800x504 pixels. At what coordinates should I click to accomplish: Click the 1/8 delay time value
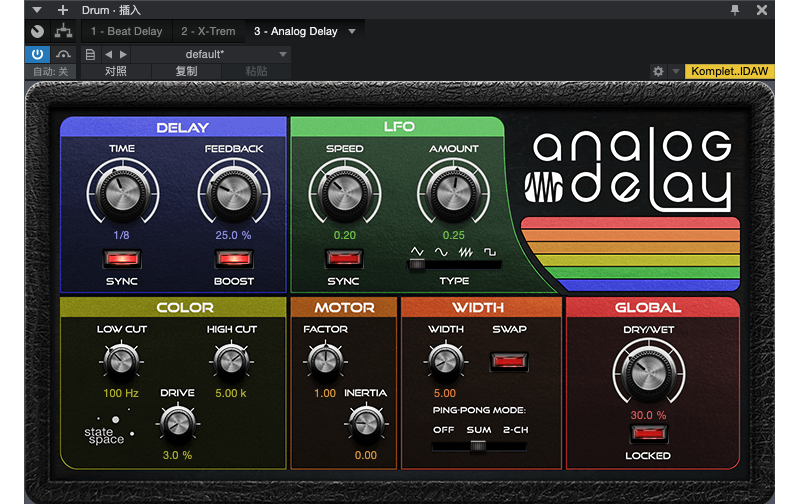(x=121, y=235)
